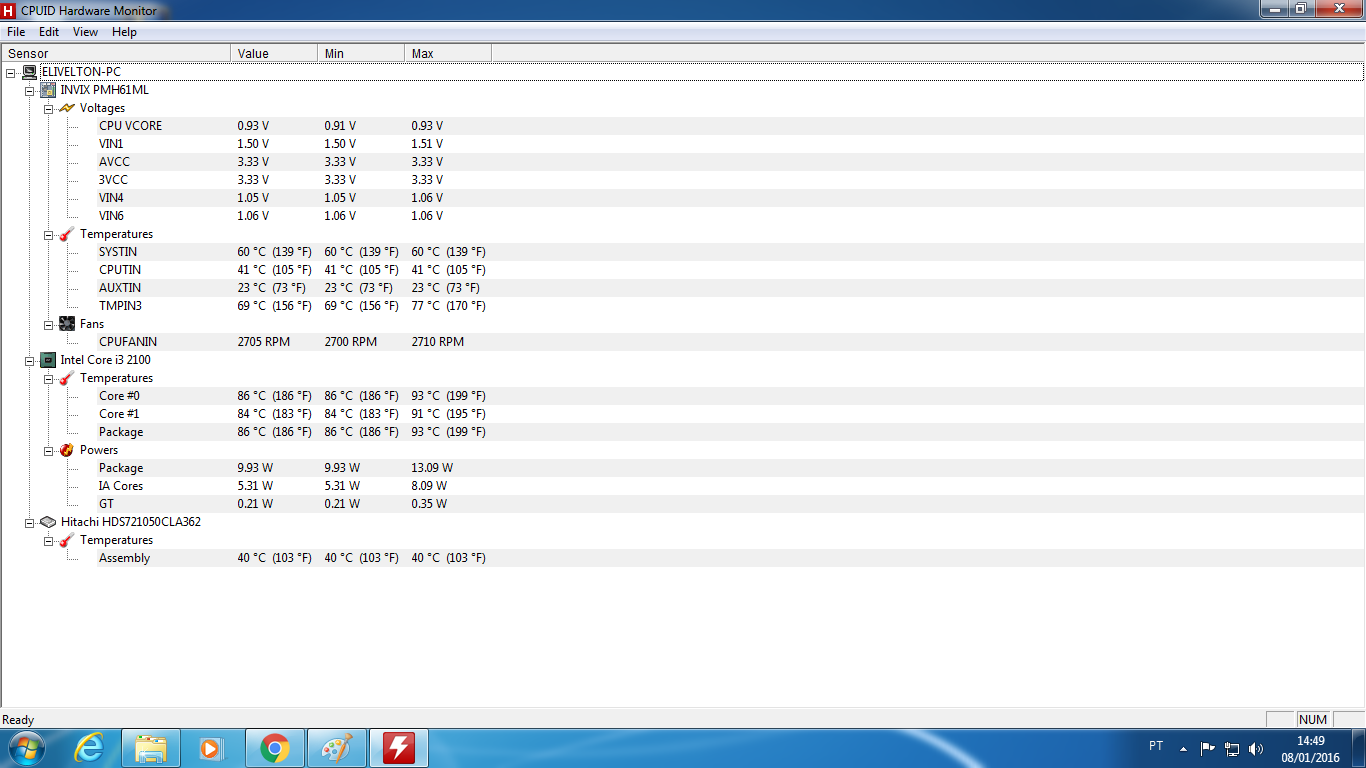This screenshot has height=768, width=1366.
Task: Collapse the motherboard Temperatures group
Action: pos(48,234)
